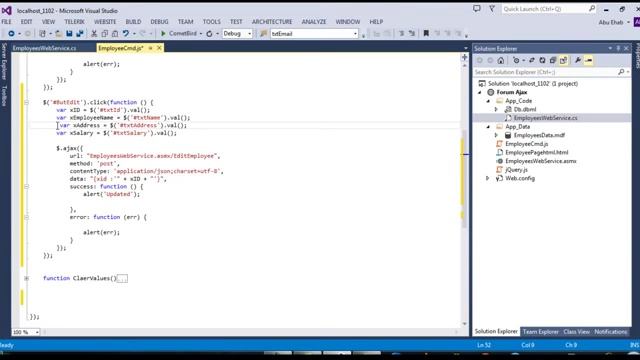Toggle auto-hide pin of Solution Explorer

618,48
